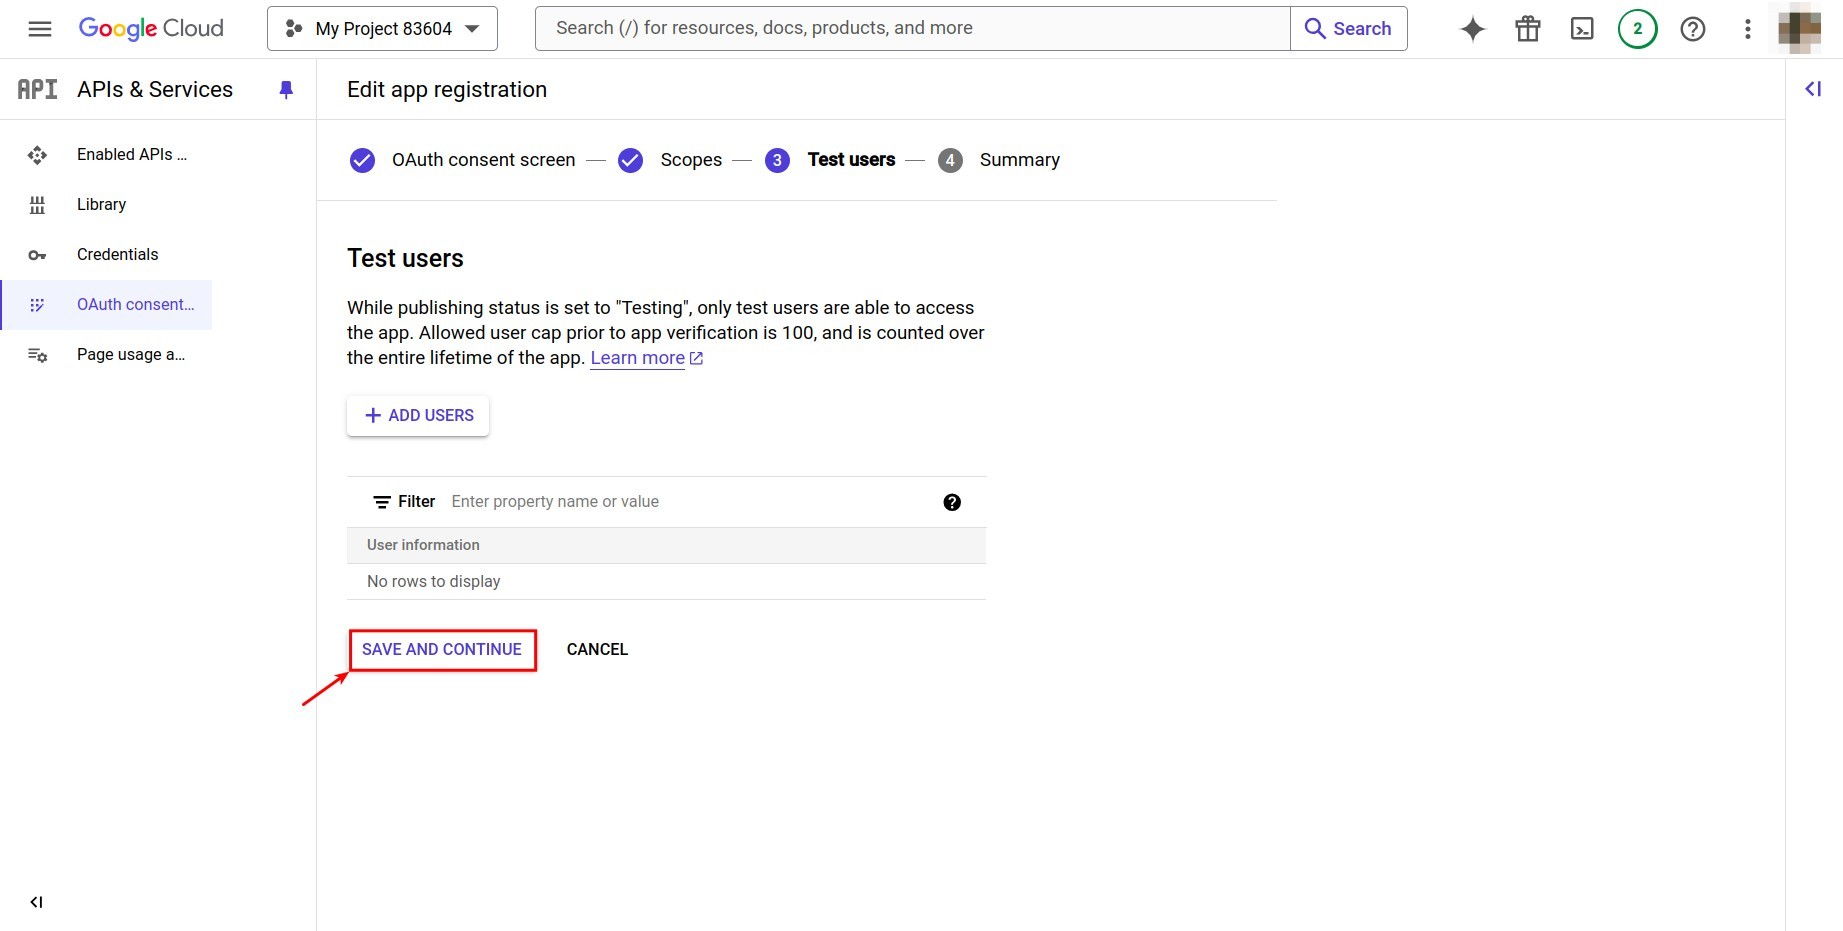Open the My Project 83604 dropdown
This screenshot has width=1843, height=931.
pyautogui.click(x=381, y=28)
